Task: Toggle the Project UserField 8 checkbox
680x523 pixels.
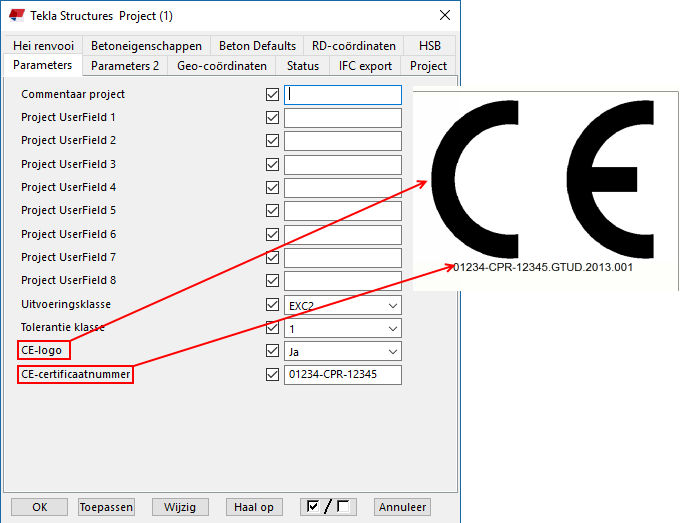Action: [x=272, y=280]
